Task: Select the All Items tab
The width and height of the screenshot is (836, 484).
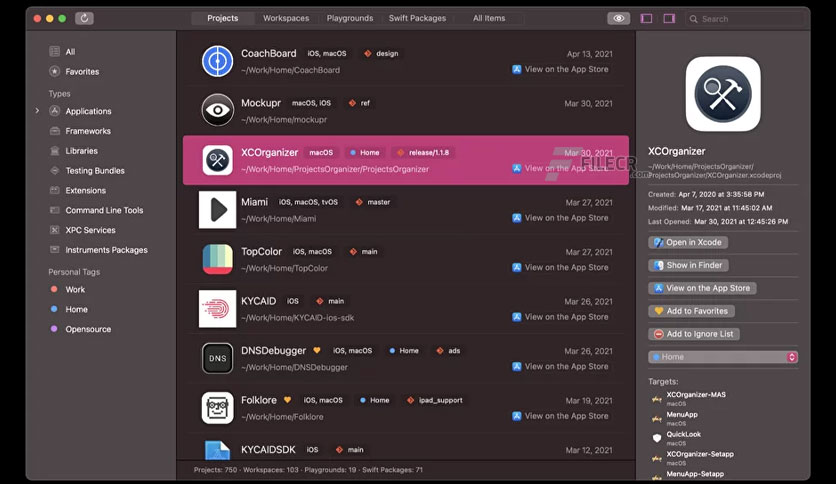Action: coord(489,18)
